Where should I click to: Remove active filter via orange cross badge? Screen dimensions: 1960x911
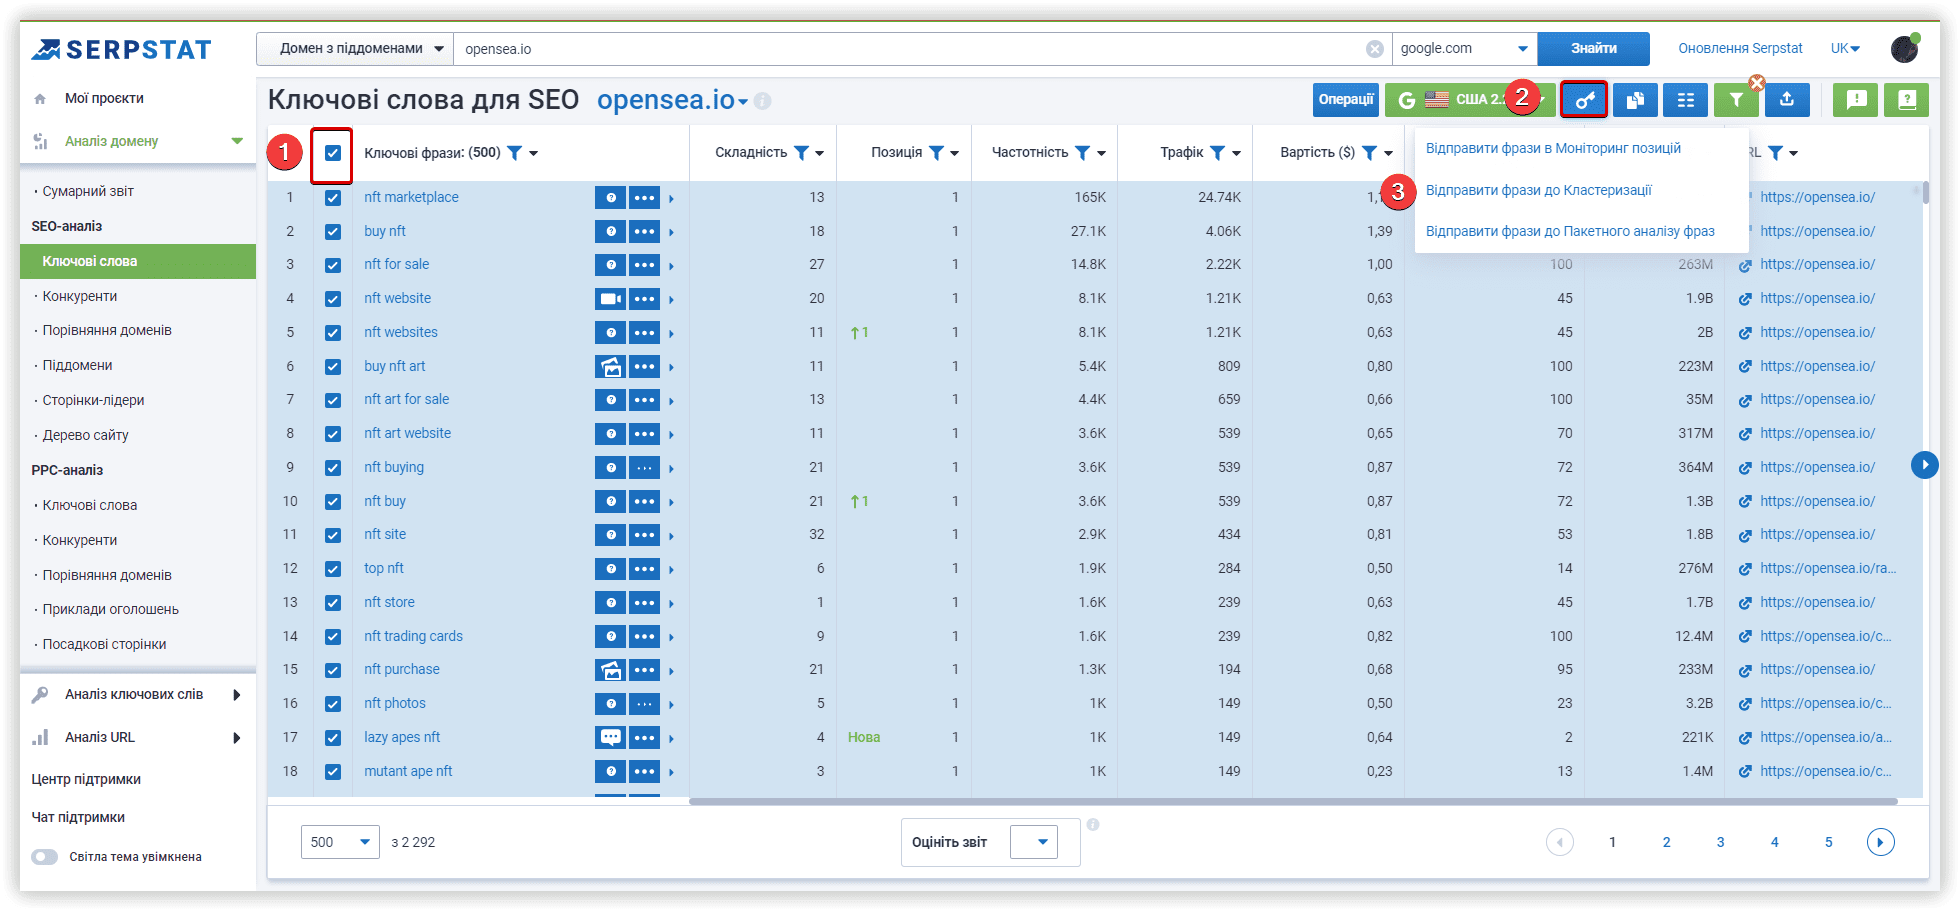pyautogui.click(x=1757, y=83)
